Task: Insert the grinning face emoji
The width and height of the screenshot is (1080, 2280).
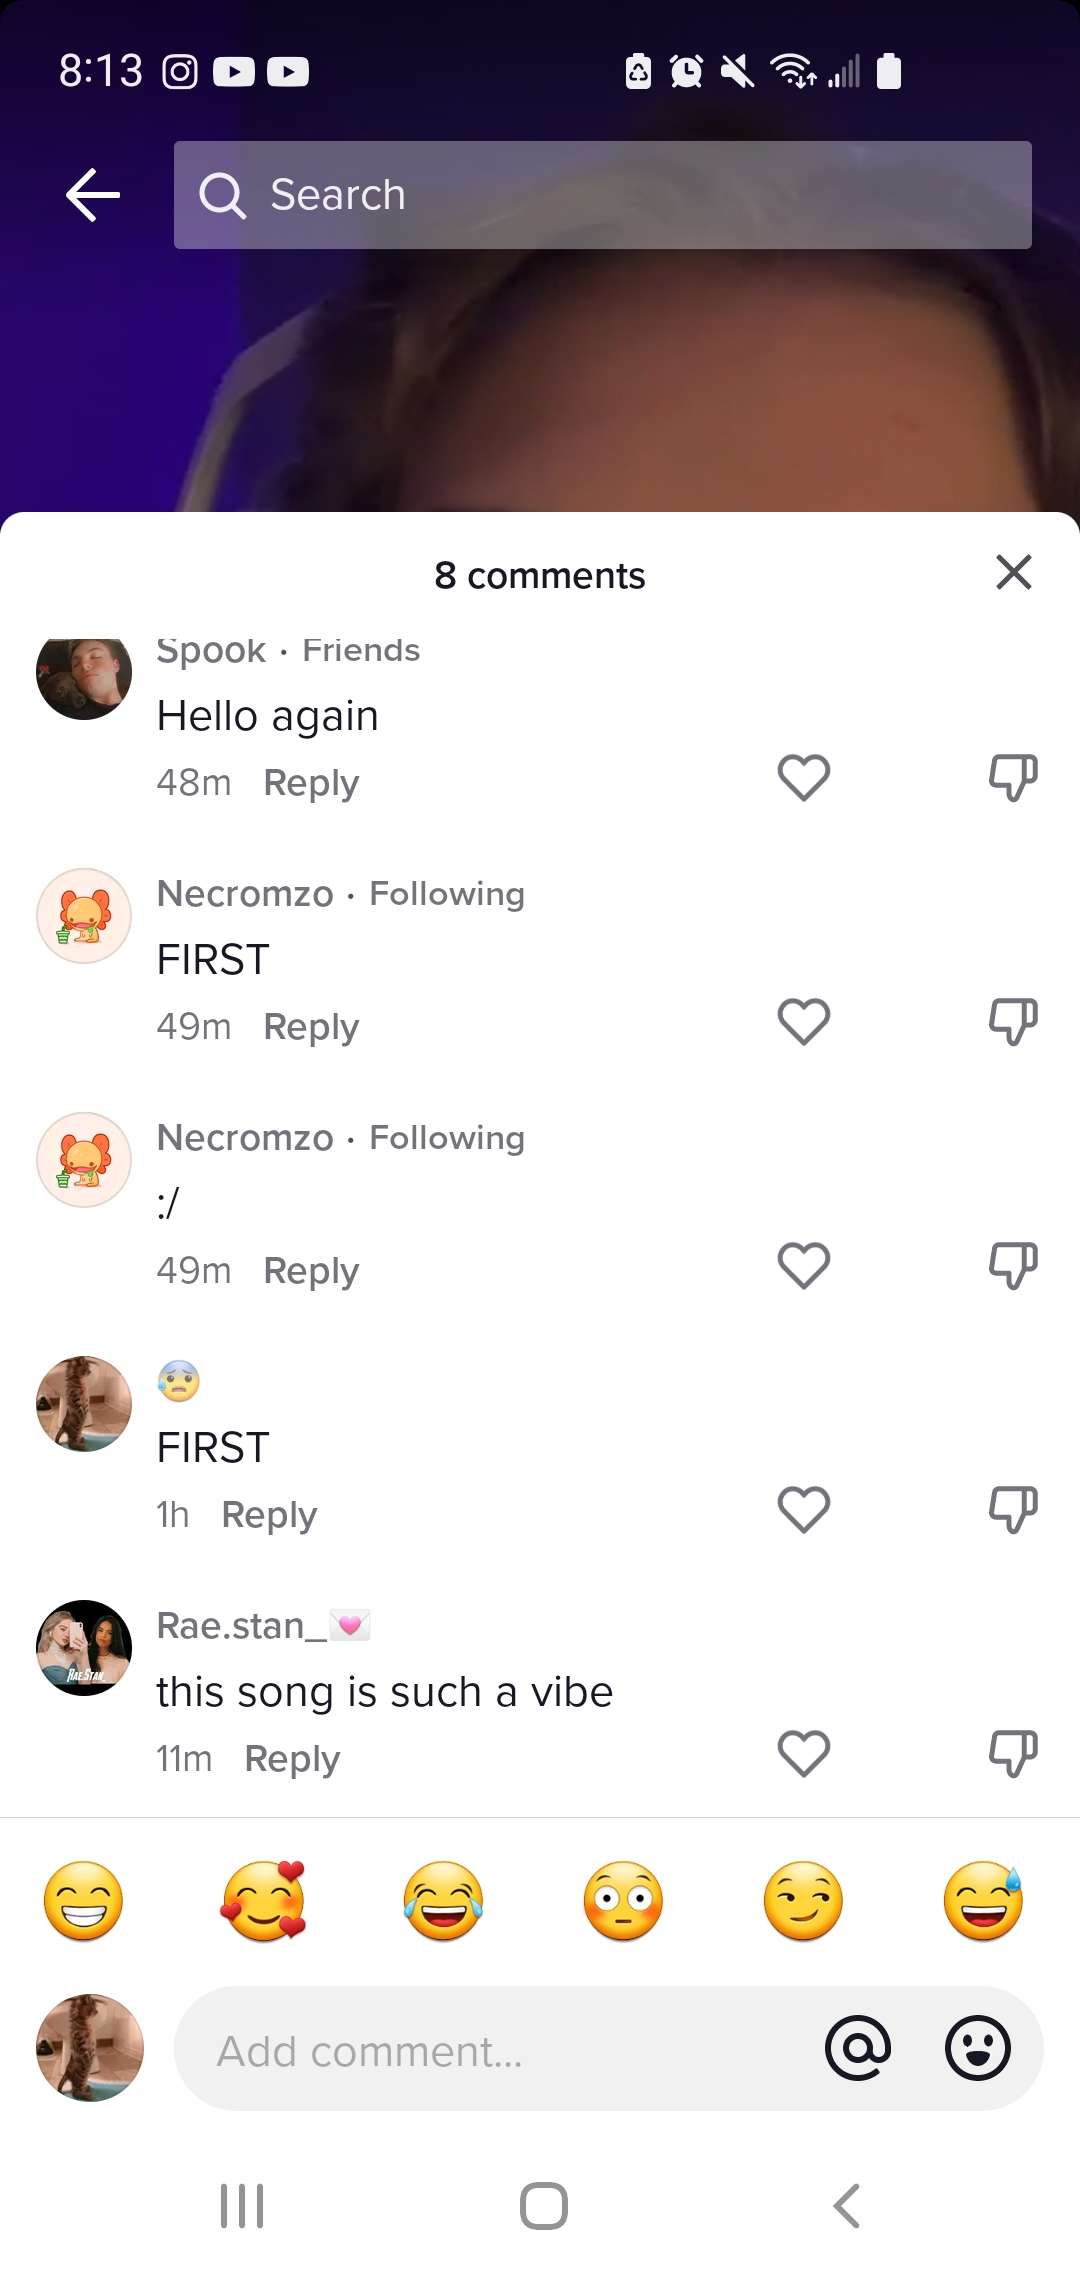Action: coord(84,1901)
